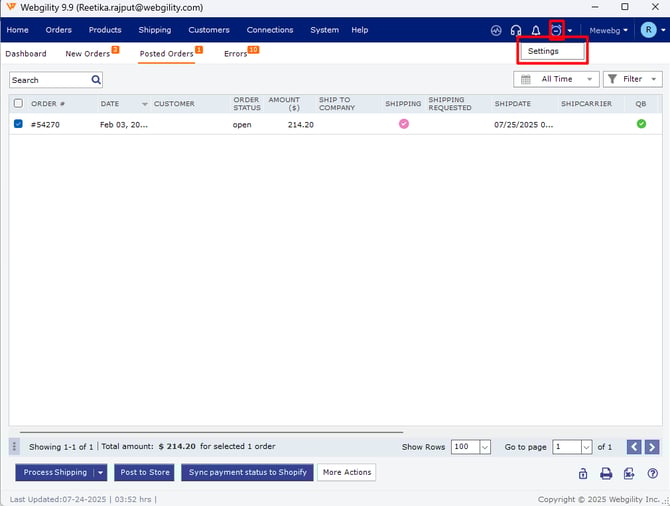
Task: Open the Show Rows combo box
Action: point(471,447)
